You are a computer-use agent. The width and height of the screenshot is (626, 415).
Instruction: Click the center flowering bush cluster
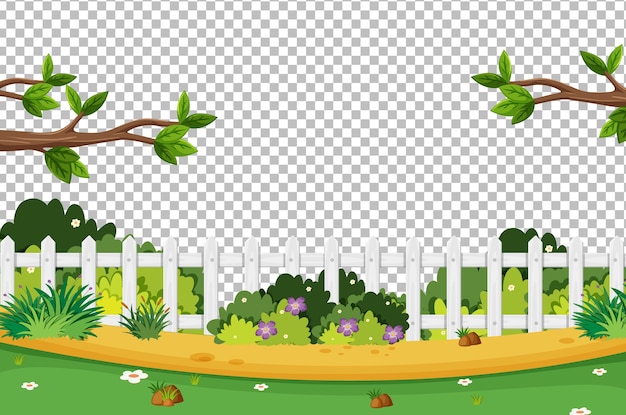(307, 310)
